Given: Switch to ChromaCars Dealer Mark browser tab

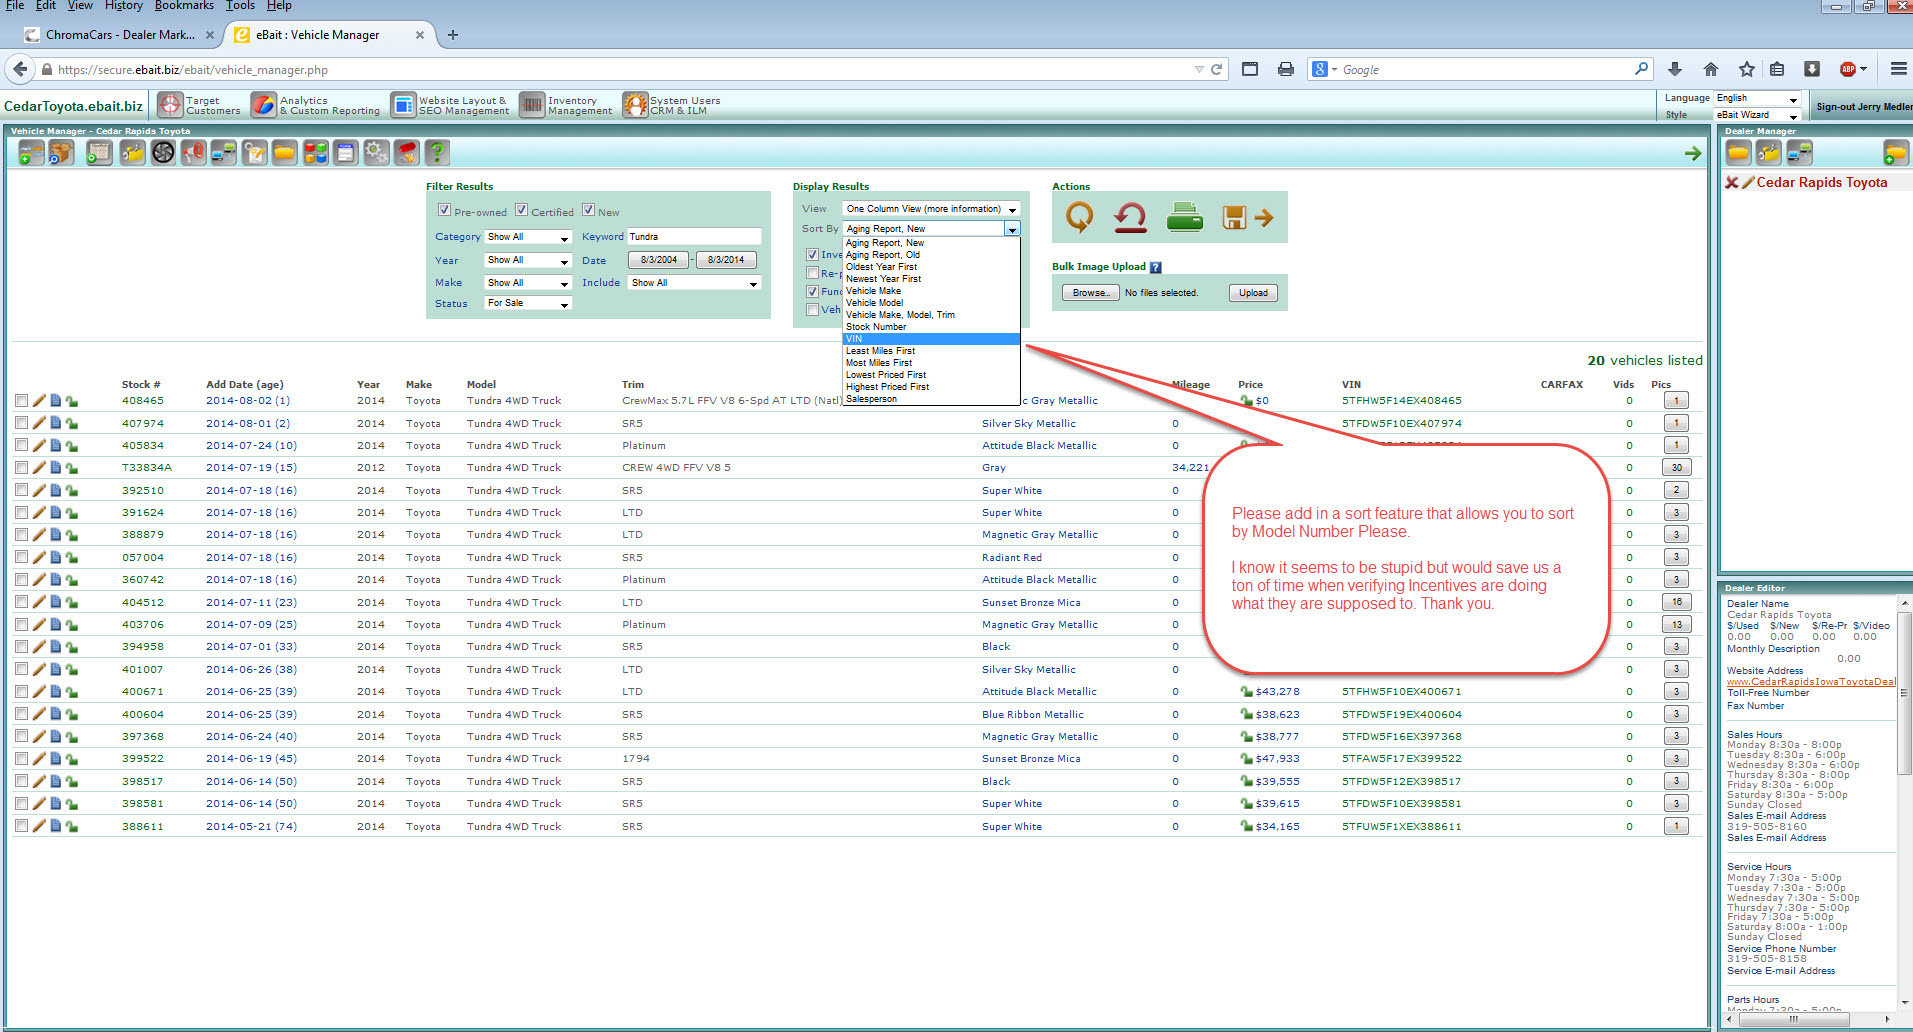Looking at the screenshot, I should [119, 35].
